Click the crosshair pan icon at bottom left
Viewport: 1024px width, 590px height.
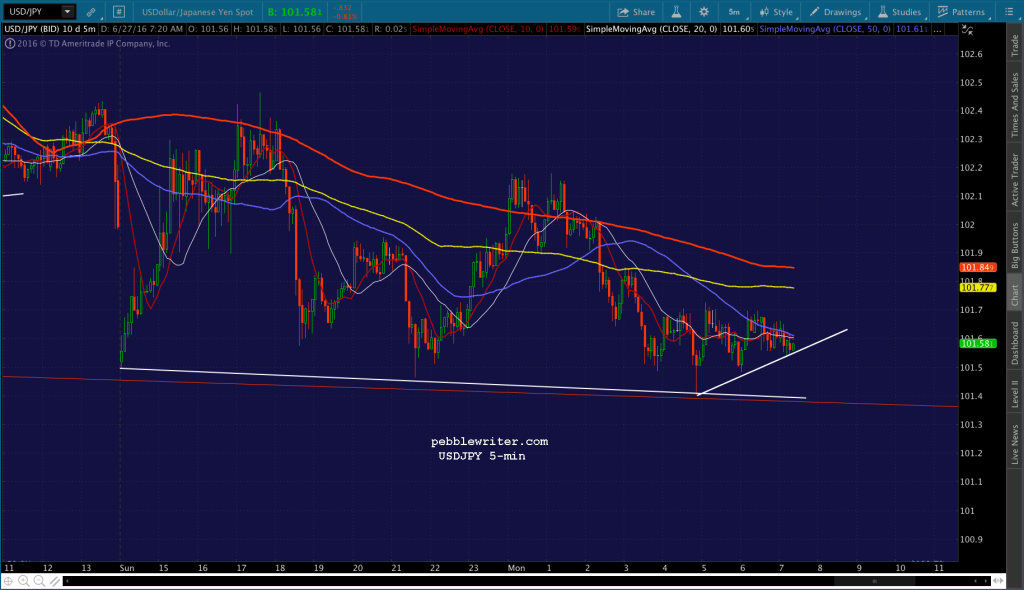(x=8, y=581)
